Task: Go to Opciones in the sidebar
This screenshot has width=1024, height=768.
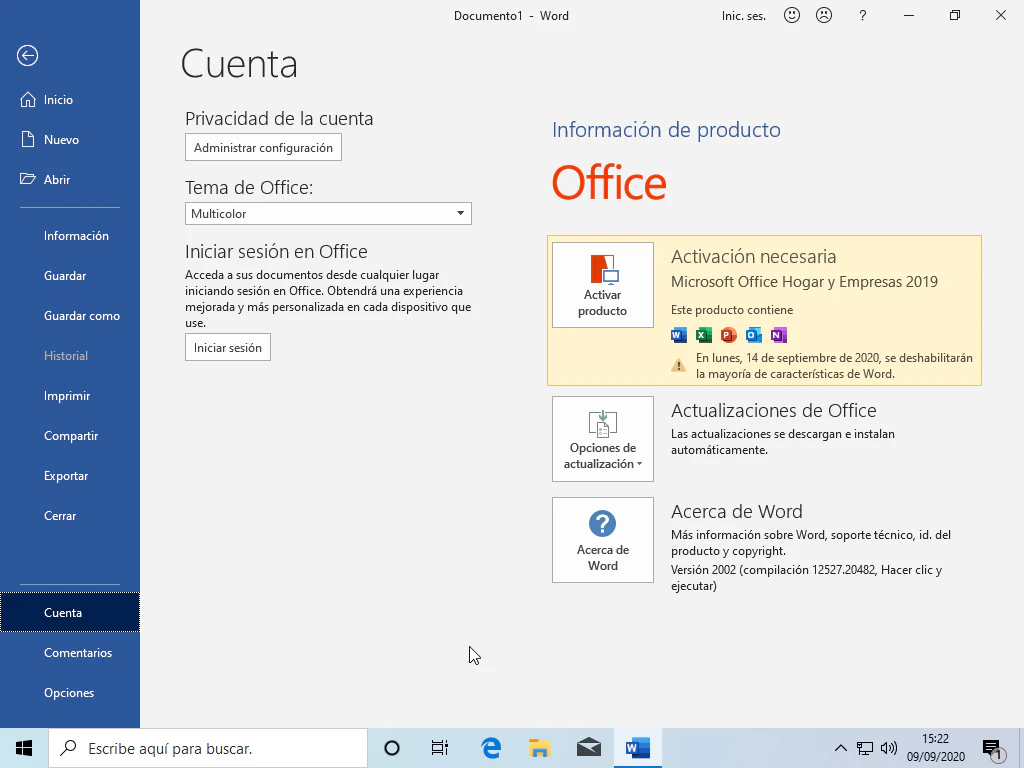Action: click(69, 693)
